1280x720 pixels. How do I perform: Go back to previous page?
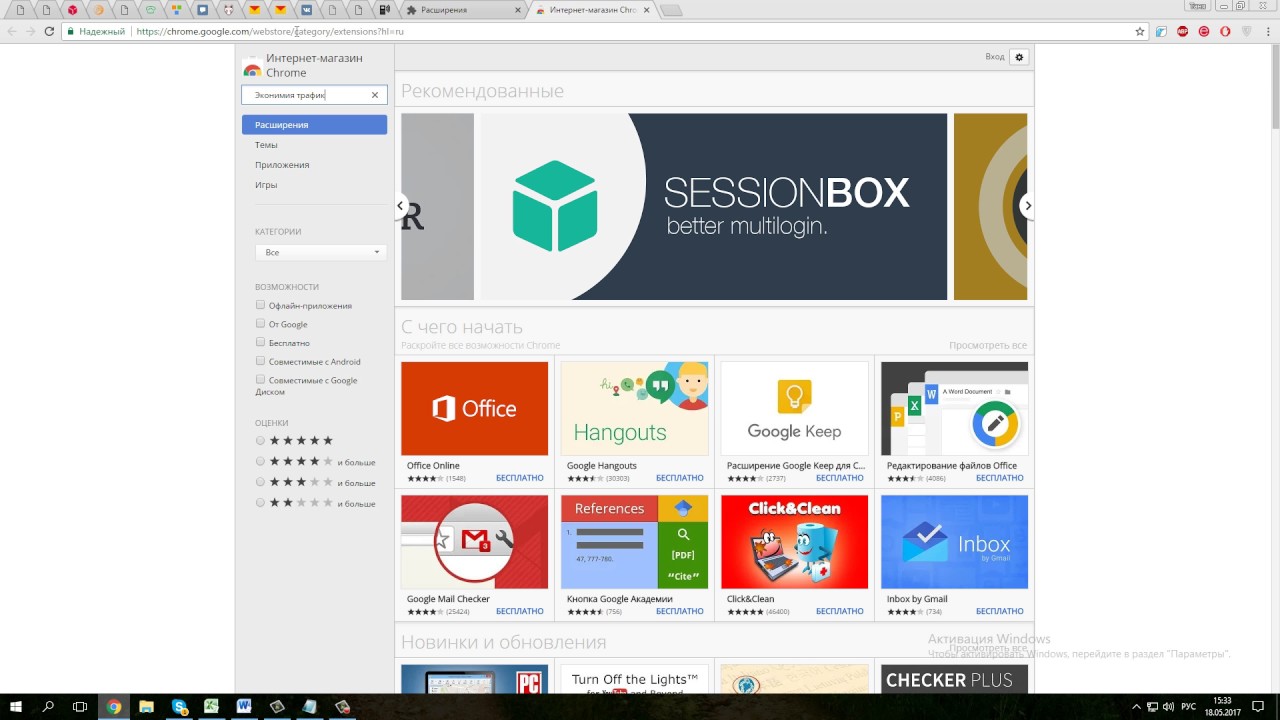[12, 31]
